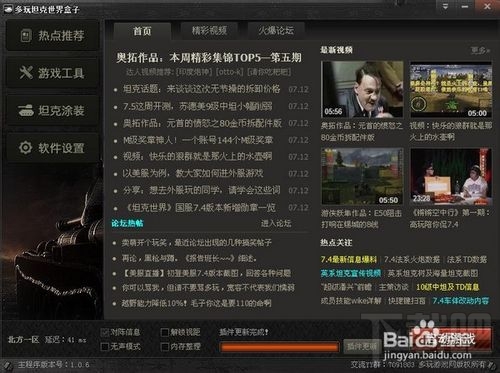Open news 视频：快乐的狼群
This screenshot has height=373, width=500.
197,157
